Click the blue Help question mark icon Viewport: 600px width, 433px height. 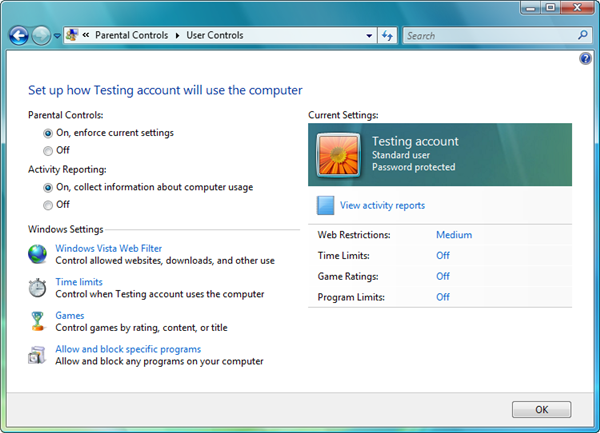(585, 59)
